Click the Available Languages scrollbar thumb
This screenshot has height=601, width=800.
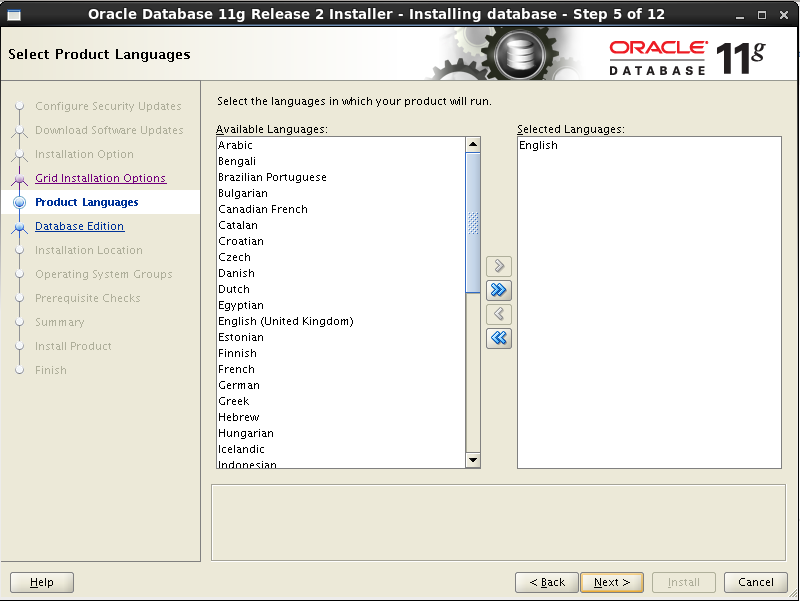[473, 223]
